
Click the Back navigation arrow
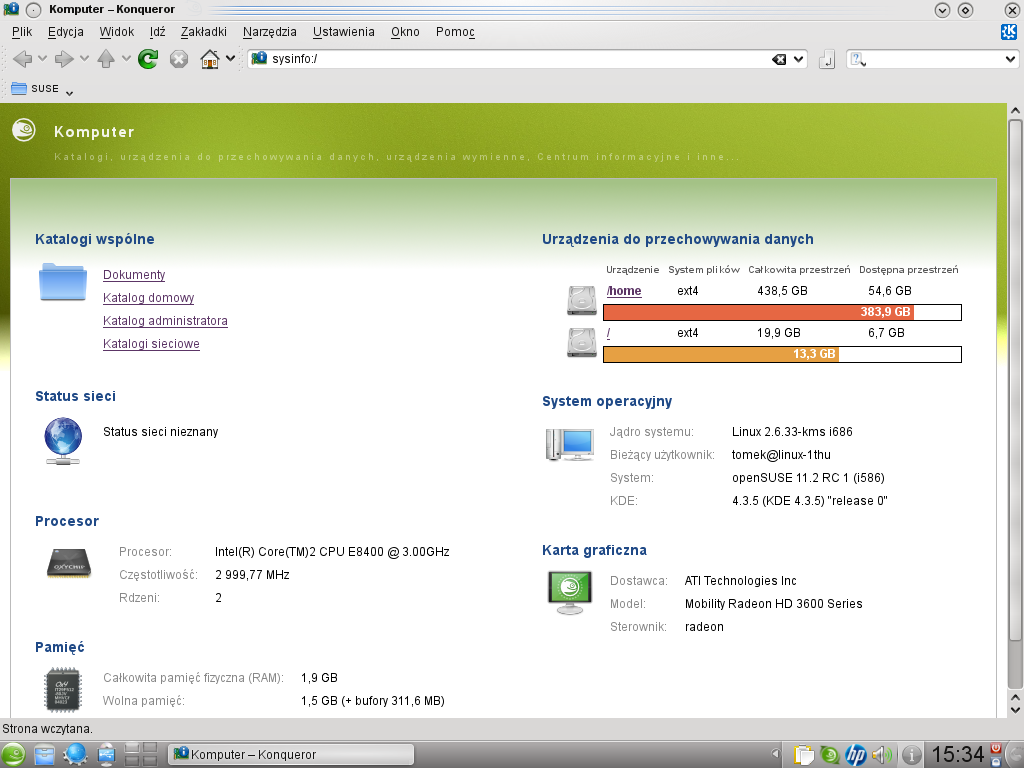23,59
